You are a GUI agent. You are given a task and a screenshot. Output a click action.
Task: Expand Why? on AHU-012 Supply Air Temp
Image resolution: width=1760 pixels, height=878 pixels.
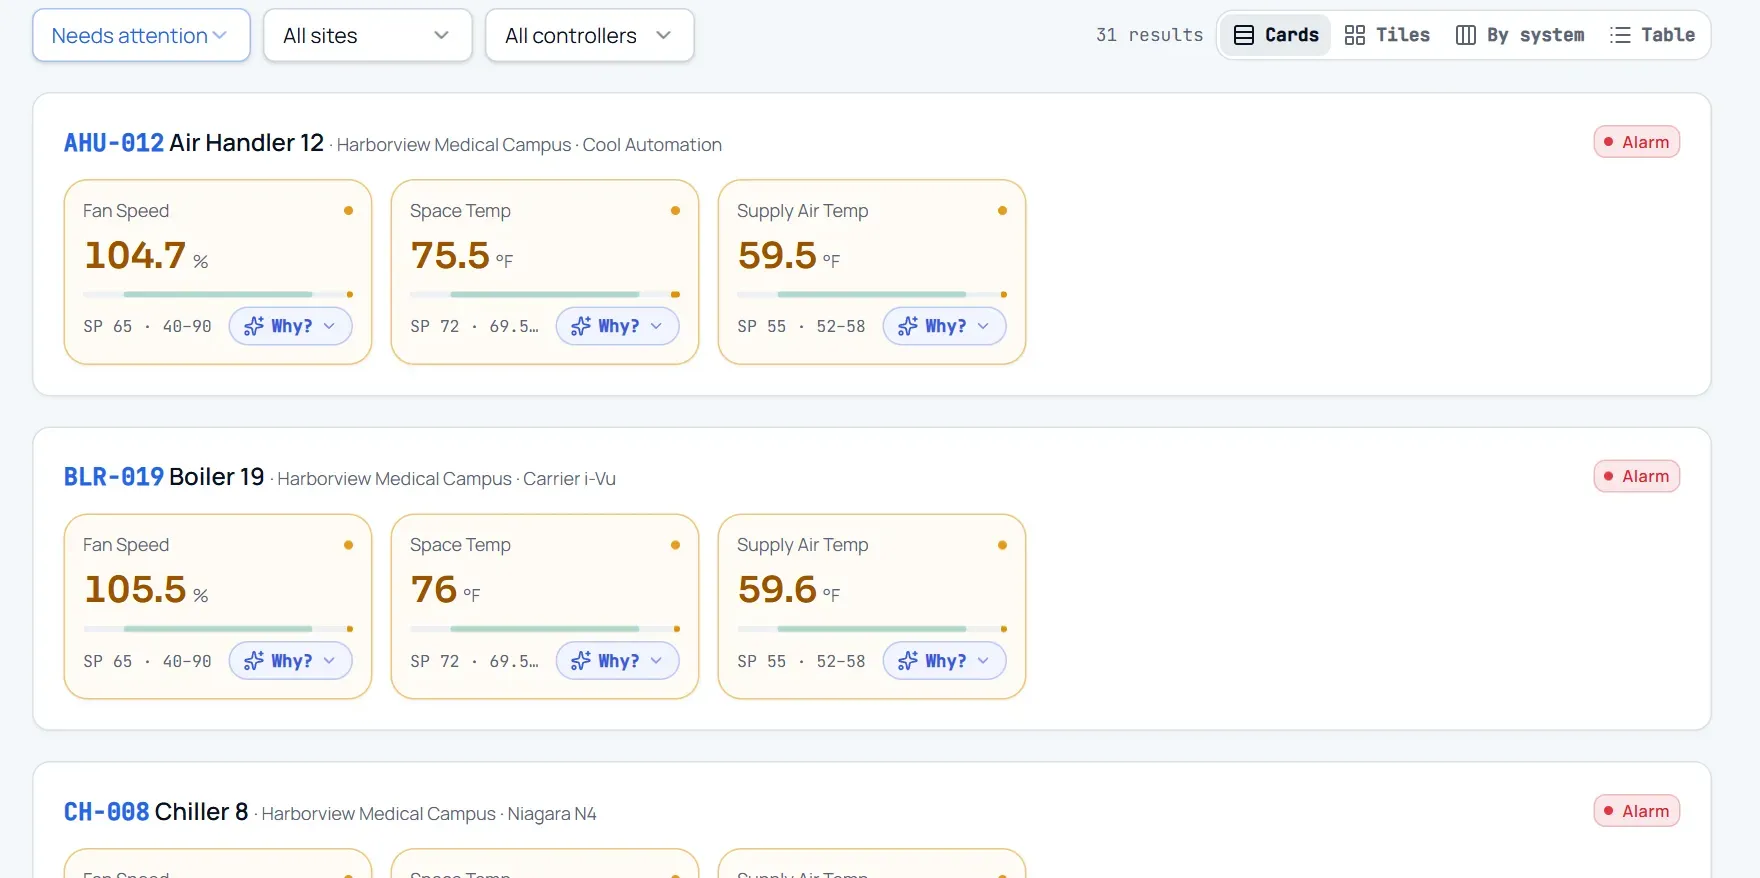(x=945, y=326)
